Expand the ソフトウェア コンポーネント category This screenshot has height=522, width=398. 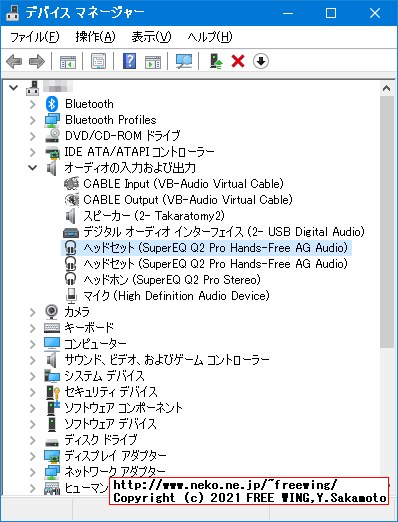[x=33, y=408]
